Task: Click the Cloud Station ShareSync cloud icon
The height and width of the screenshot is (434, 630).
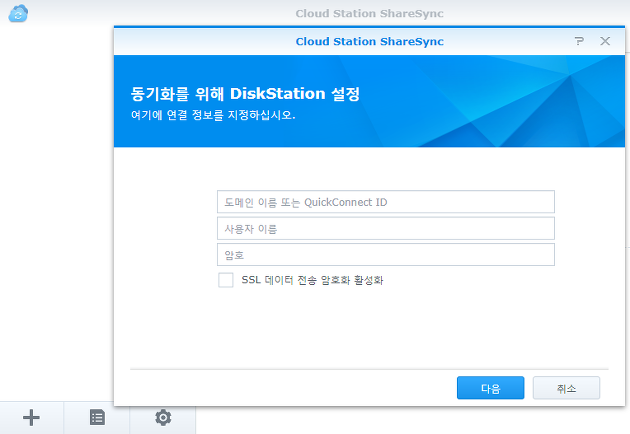Action: [x=18, y=13]
